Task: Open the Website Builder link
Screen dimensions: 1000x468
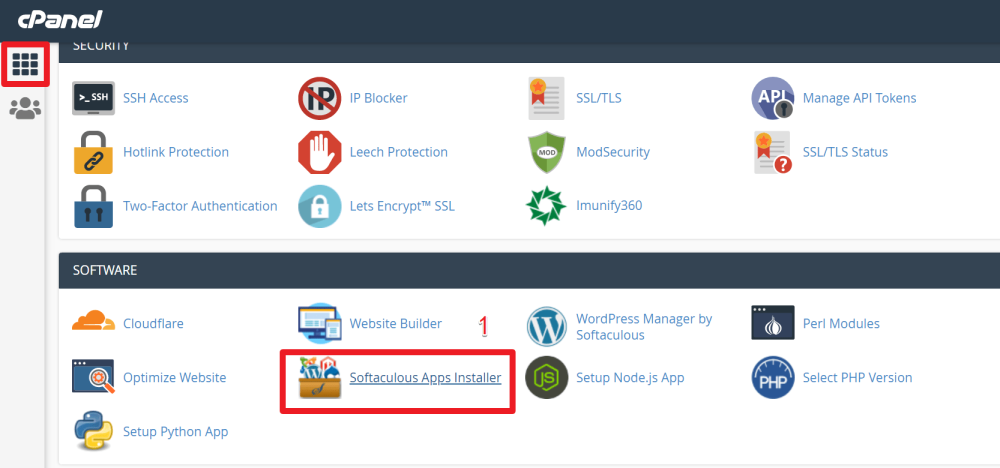Action: pyautogui.click(x=395, y=324)
